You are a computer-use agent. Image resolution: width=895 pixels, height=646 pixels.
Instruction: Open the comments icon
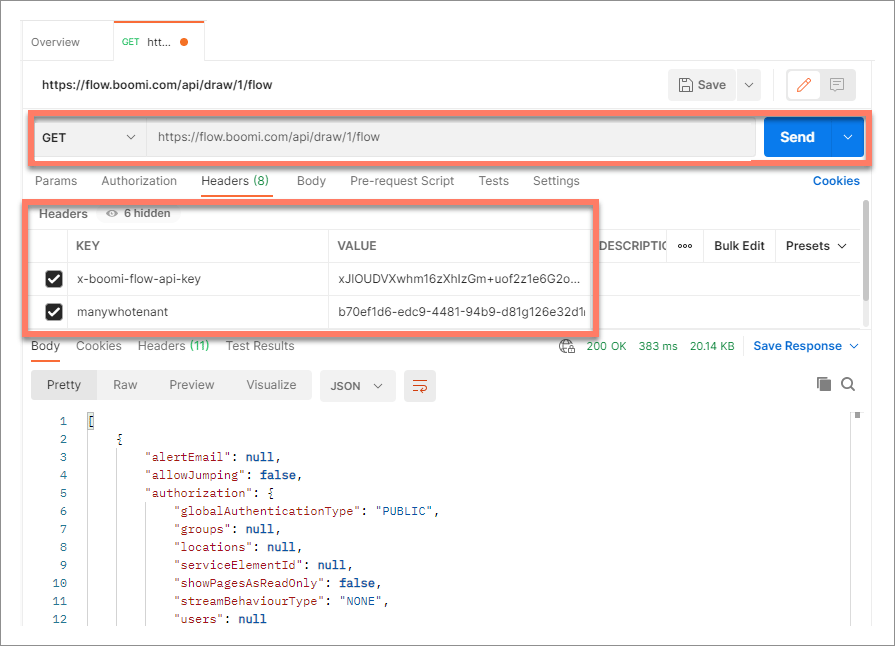837,85
